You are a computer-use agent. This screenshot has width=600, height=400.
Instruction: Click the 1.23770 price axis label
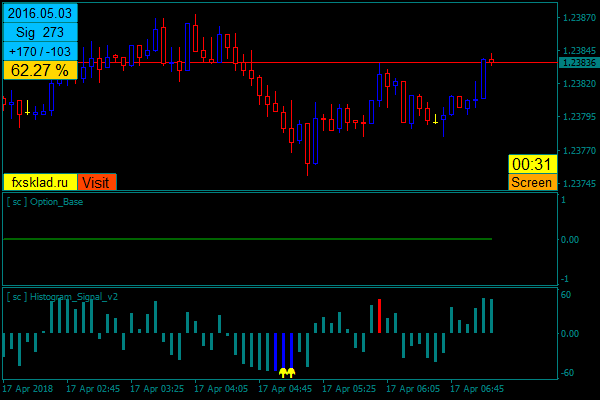579,150
